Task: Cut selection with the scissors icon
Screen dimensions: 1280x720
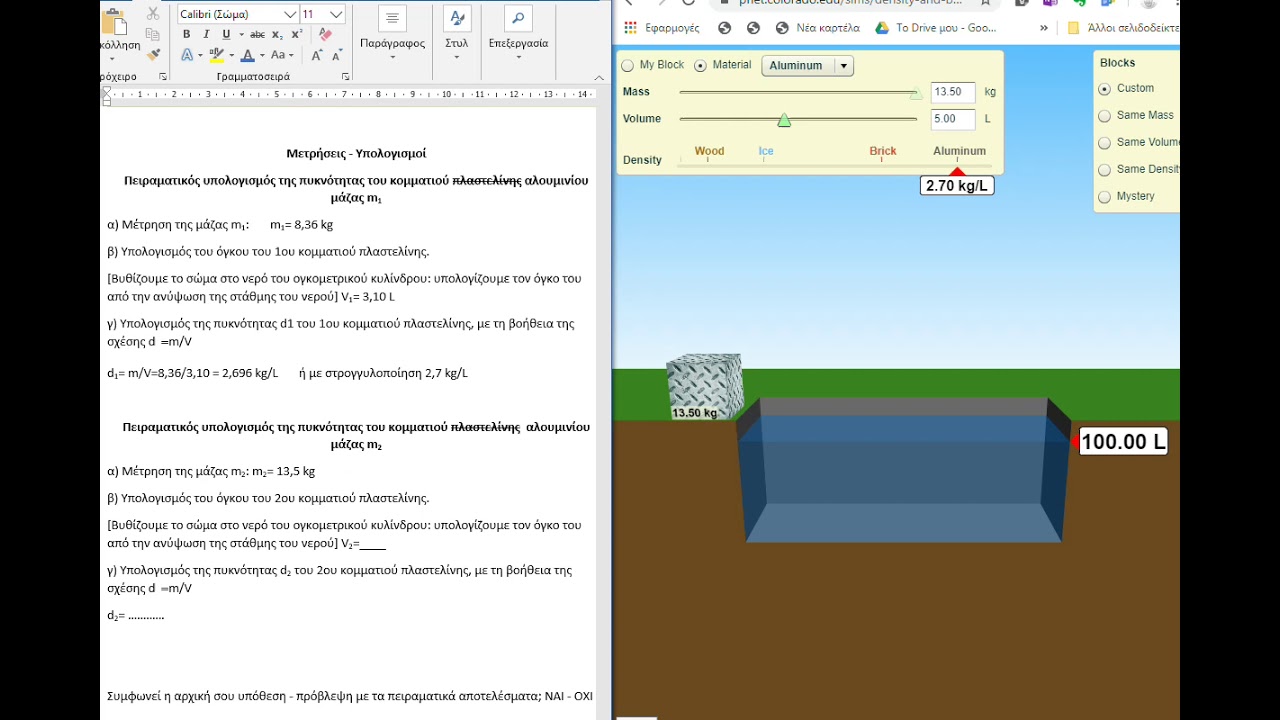Action: 153,14
